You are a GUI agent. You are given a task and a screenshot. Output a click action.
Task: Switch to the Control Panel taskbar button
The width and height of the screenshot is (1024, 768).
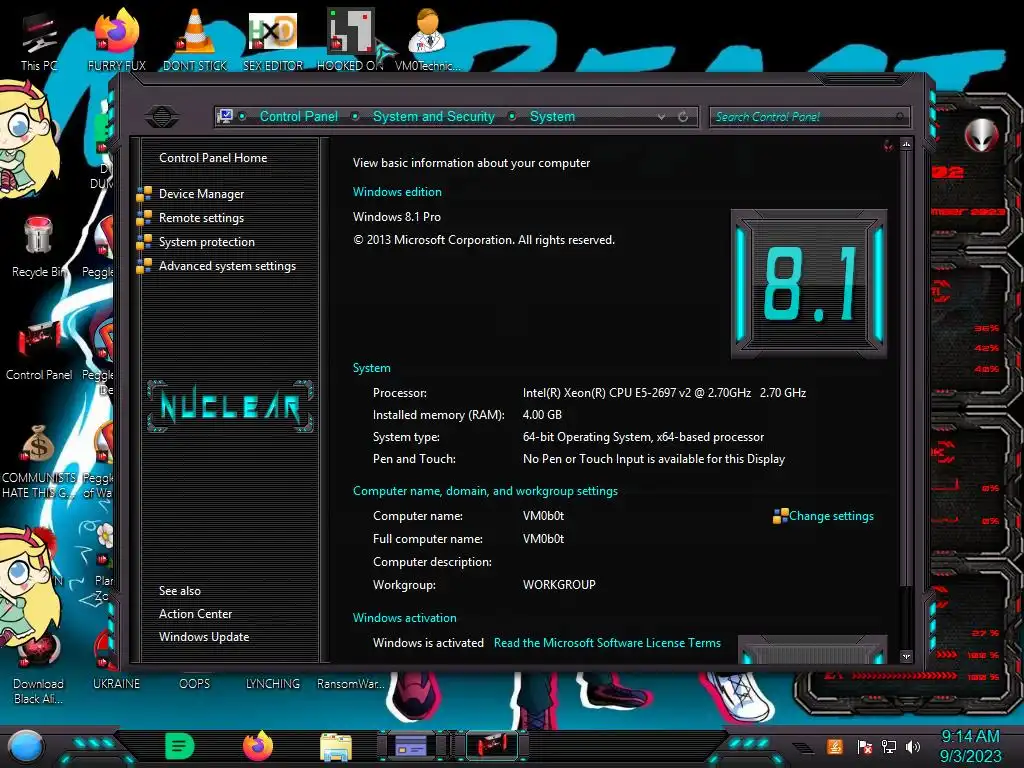[492, 746]
